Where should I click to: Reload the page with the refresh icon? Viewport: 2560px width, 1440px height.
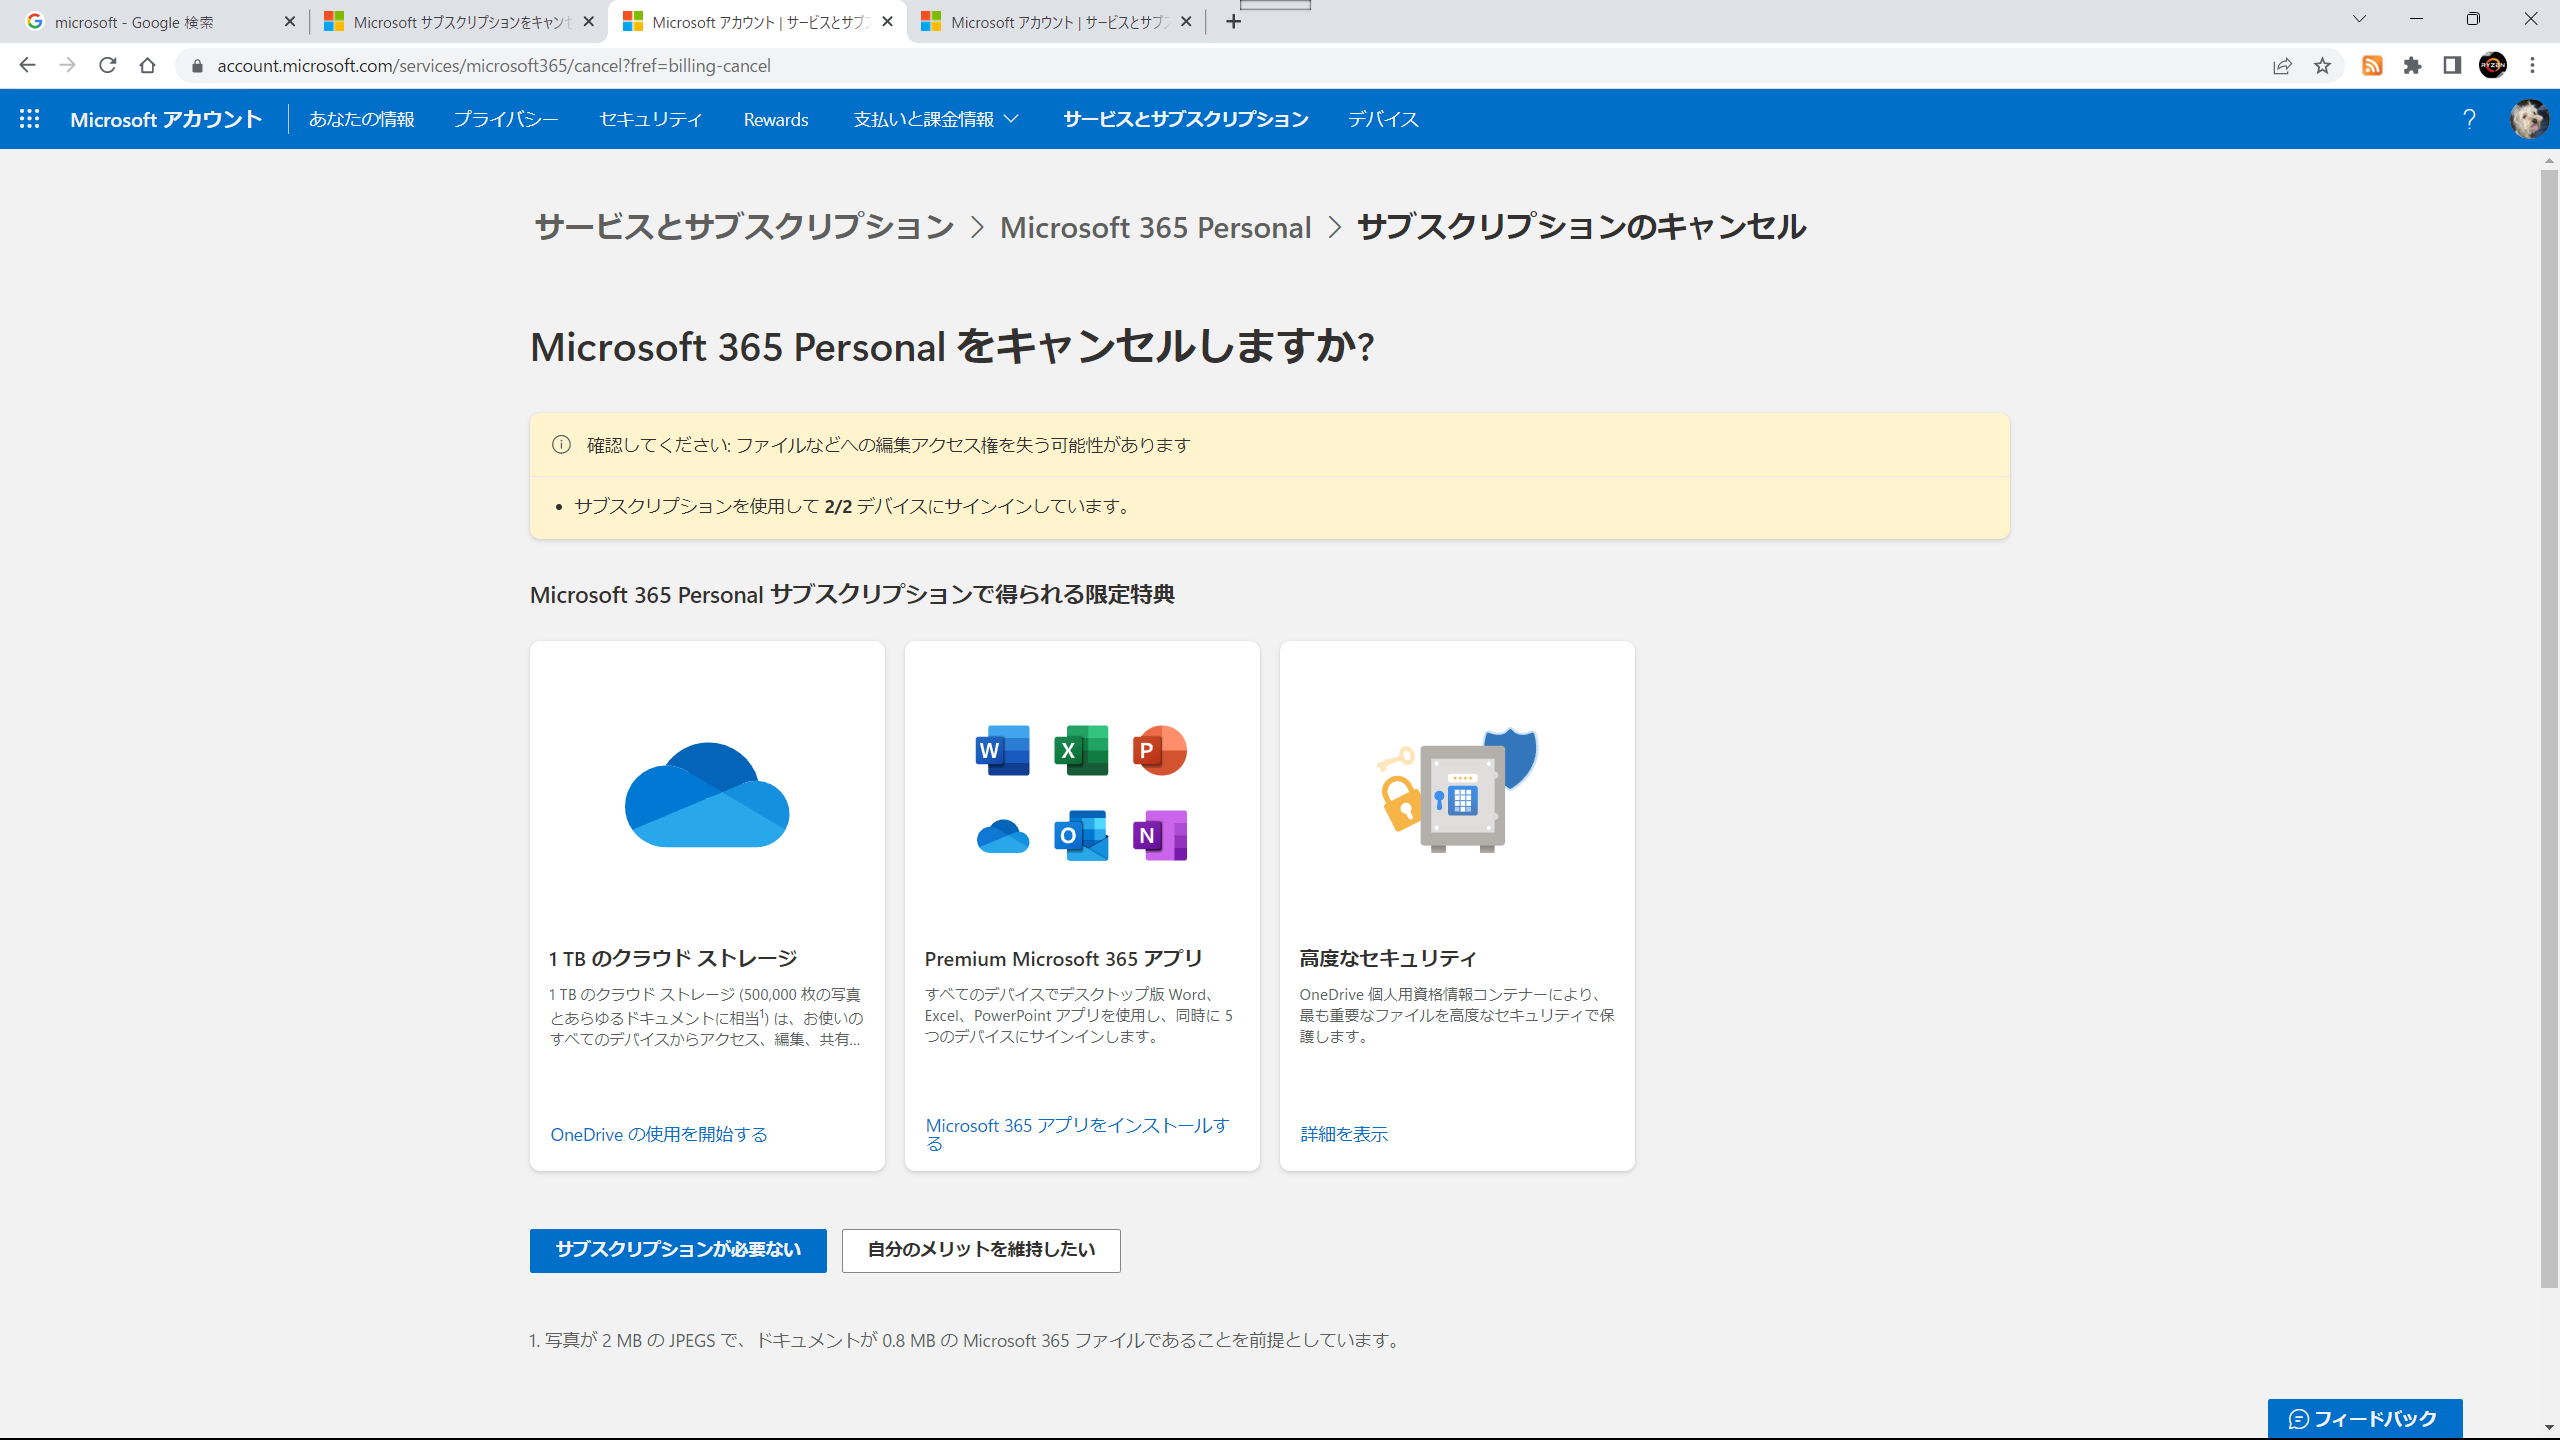coord(107,65)
